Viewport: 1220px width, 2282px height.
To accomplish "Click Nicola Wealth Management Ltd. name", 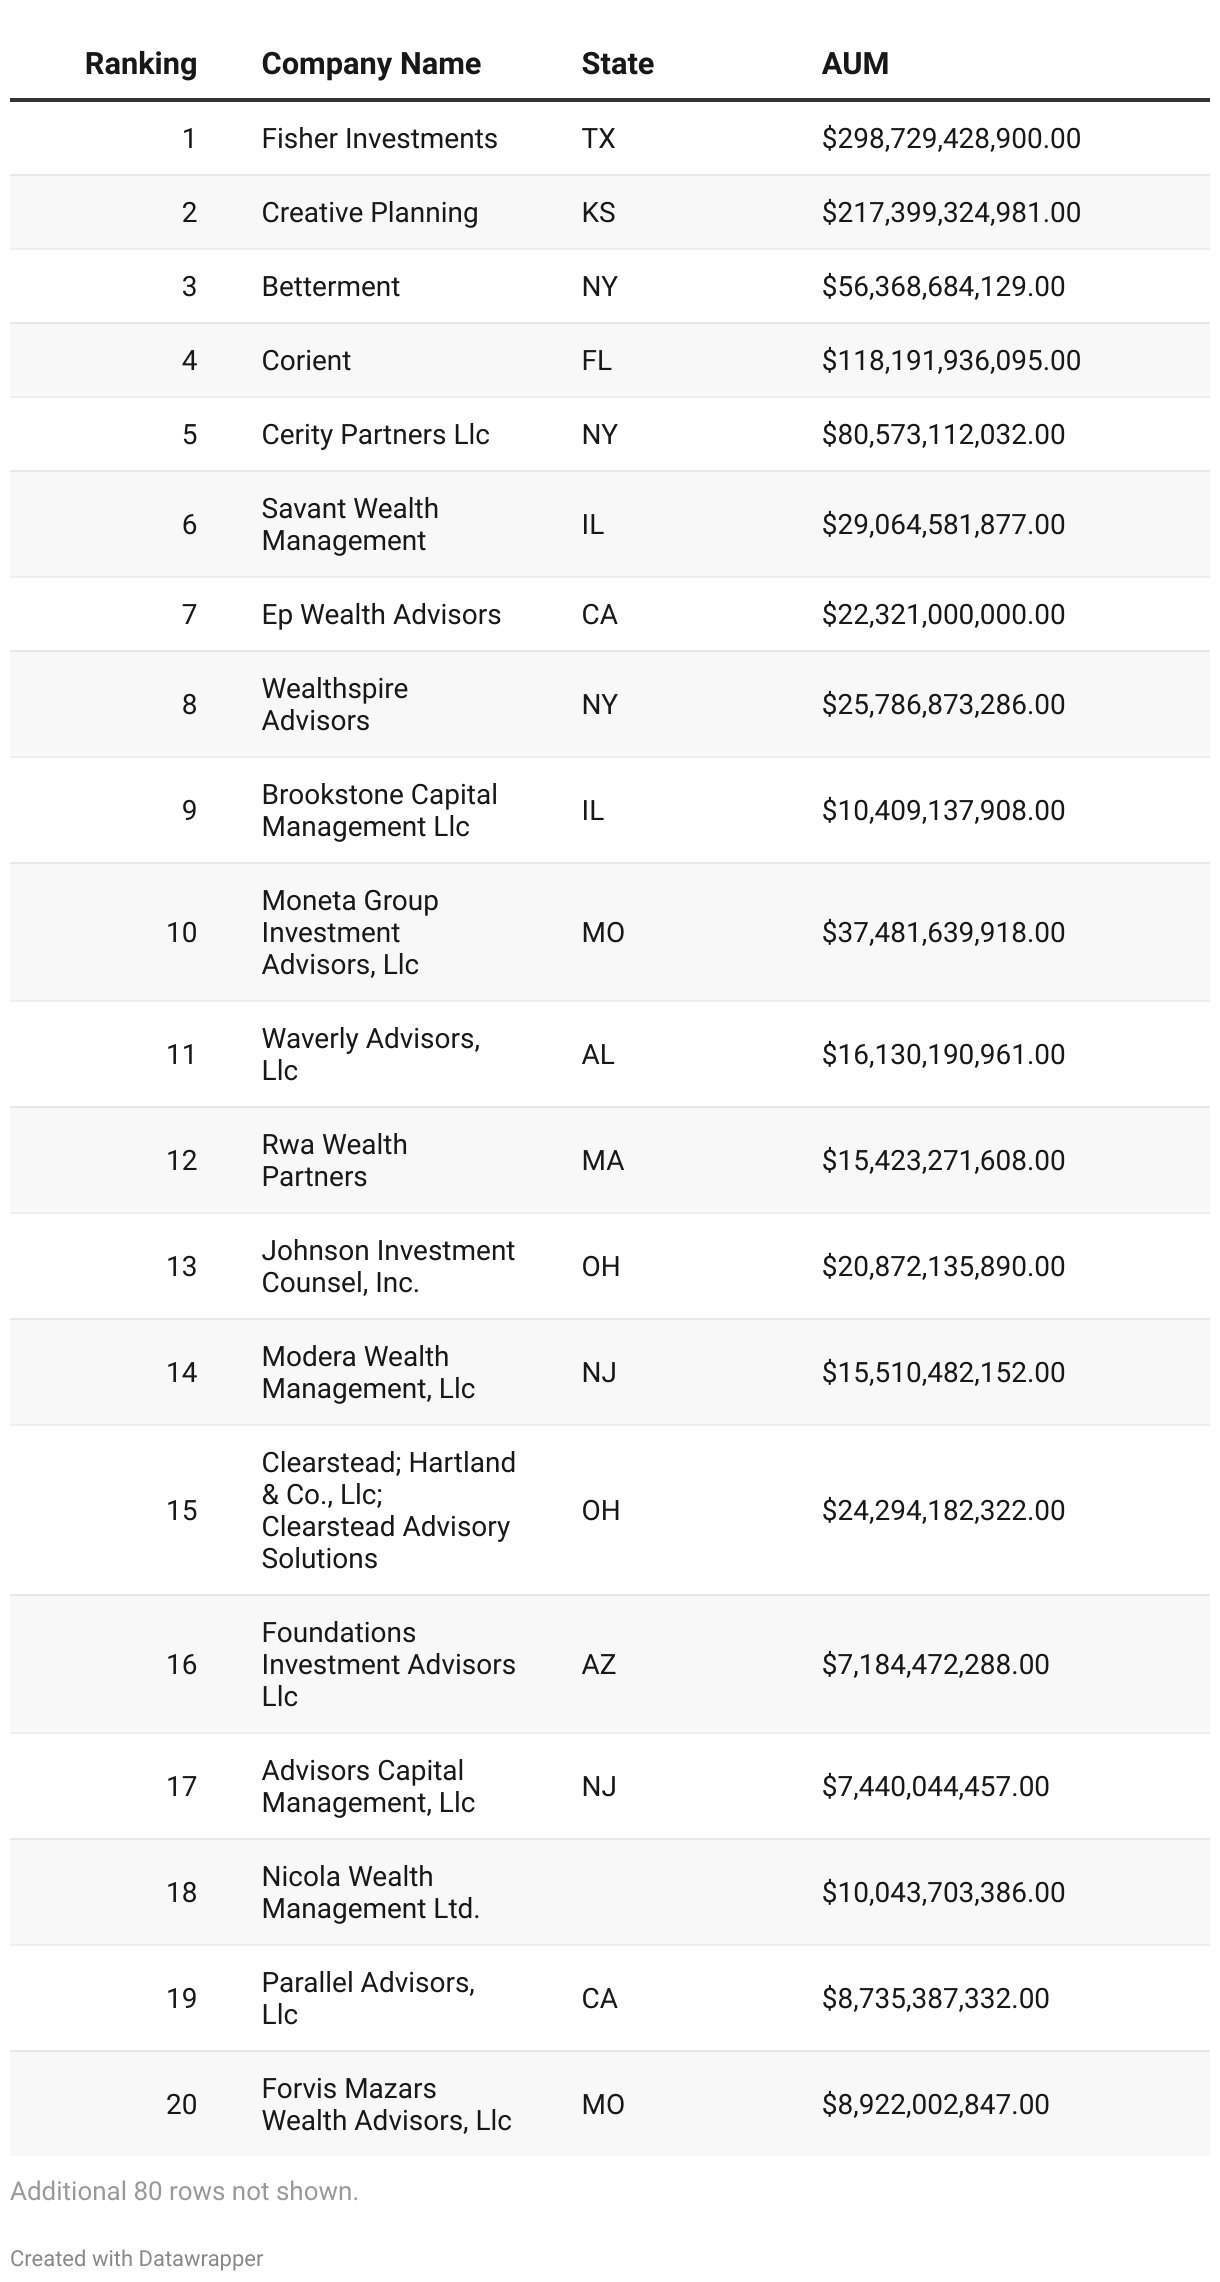I will 370,1892.
